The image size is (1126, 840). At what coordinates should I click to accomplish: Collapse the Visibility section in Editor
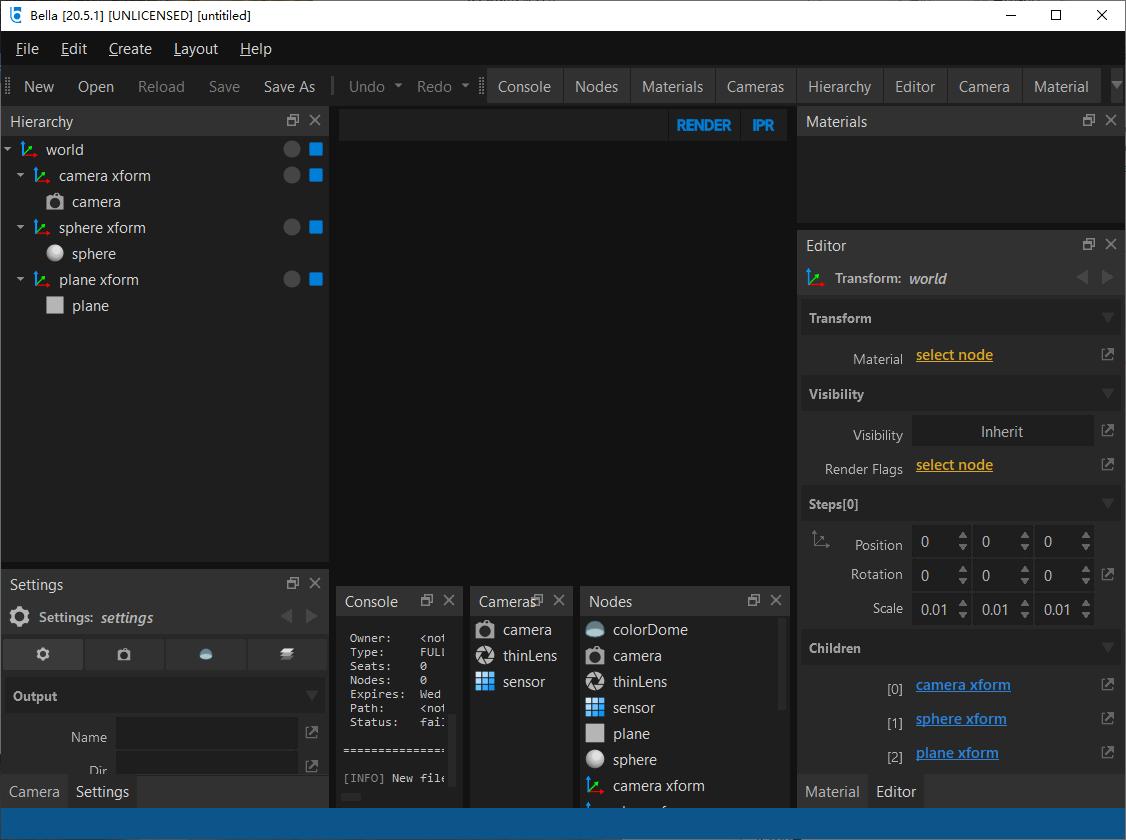[x=1107, y=393]
